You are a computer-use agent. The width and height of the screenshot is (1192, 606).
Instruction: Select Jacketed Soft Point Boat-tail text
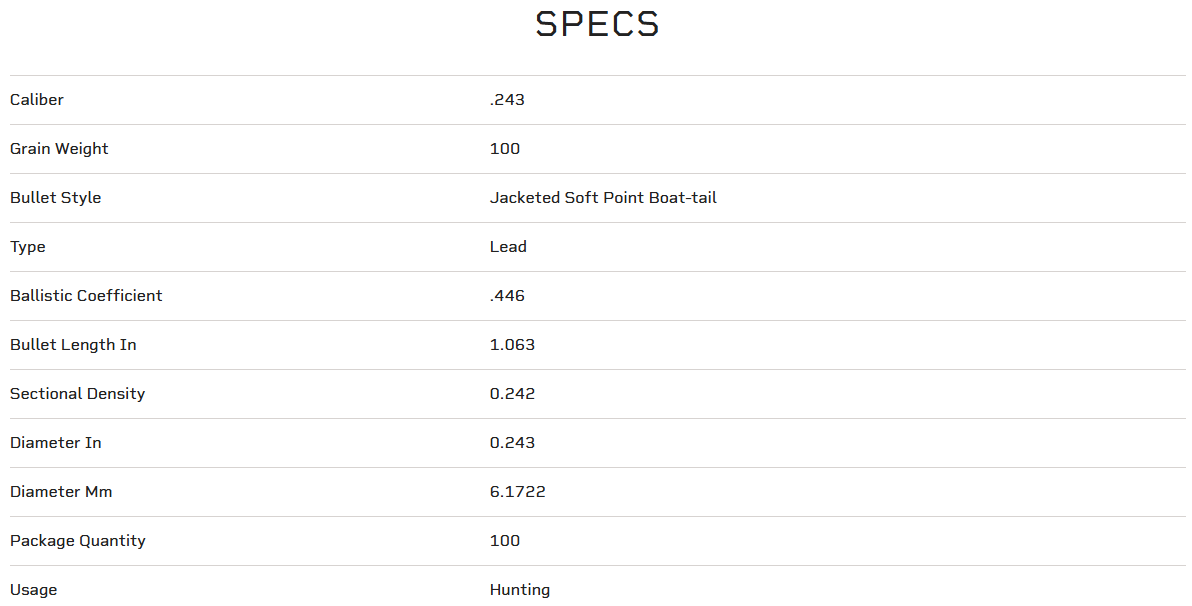point(603,198)
